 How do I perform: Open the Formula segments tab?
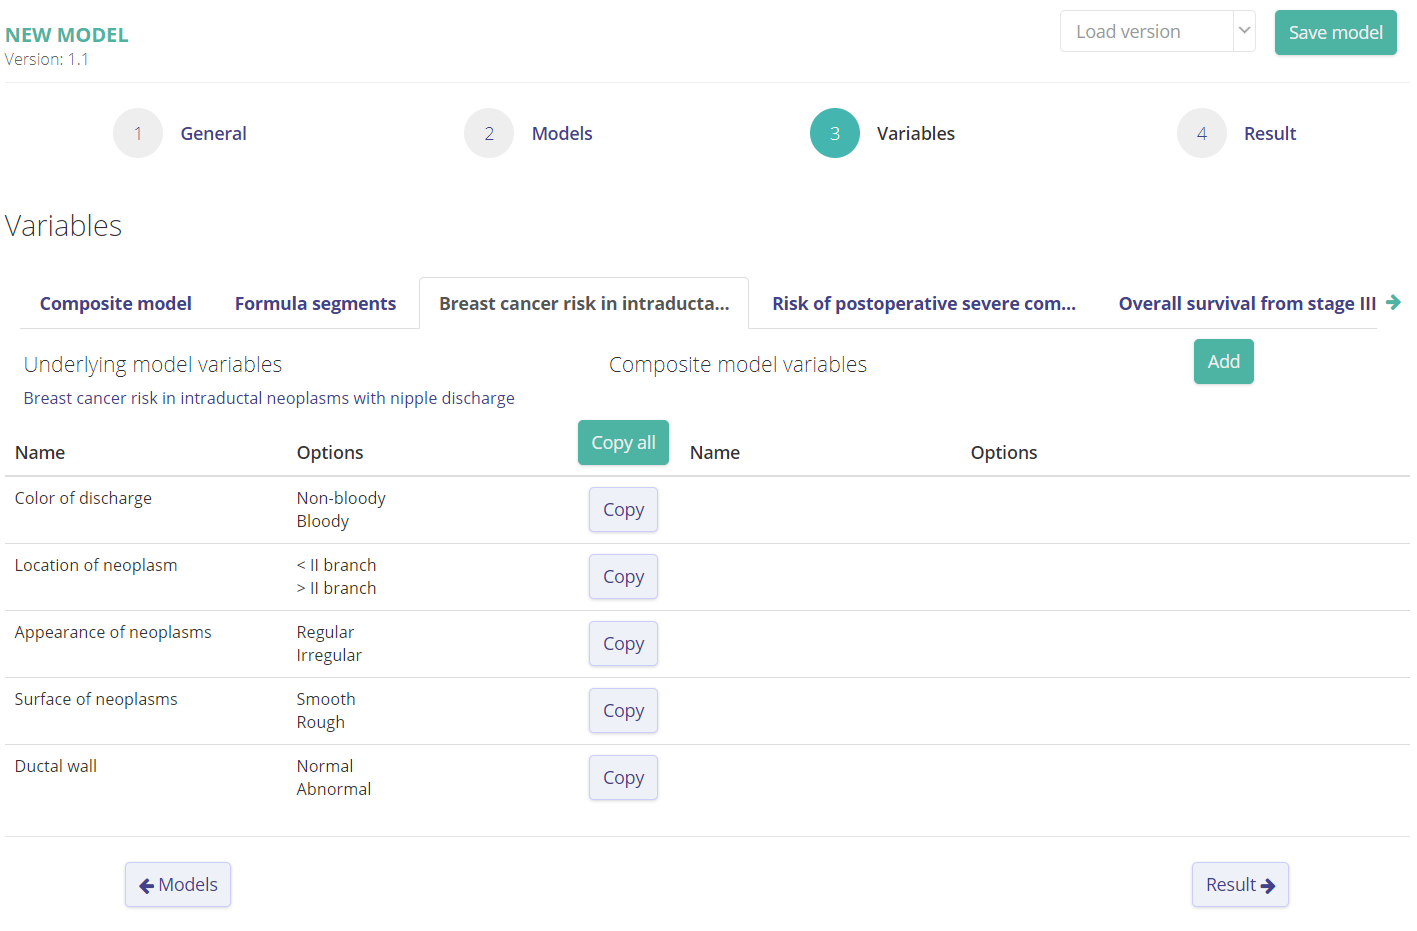pyautogui.click(x=315, y=304)
